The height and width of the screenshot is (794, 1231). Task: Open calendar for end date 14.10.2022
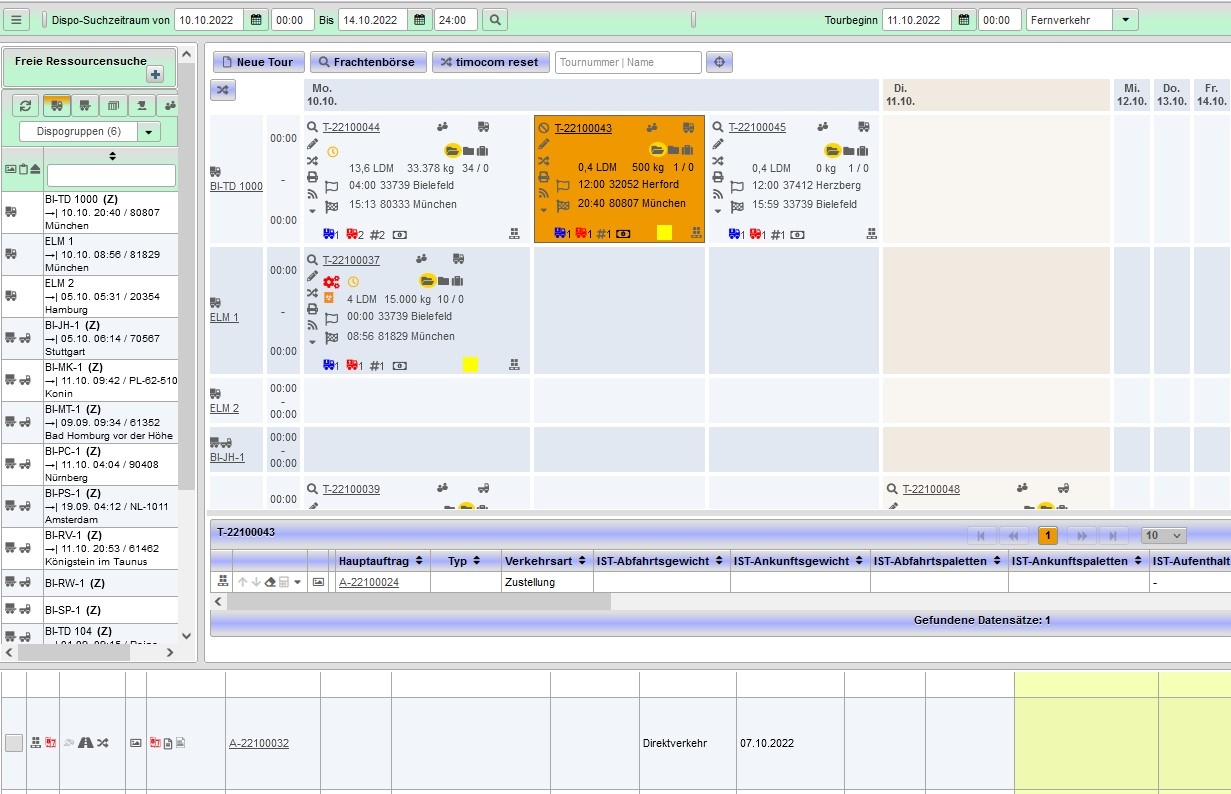point(420,20)
